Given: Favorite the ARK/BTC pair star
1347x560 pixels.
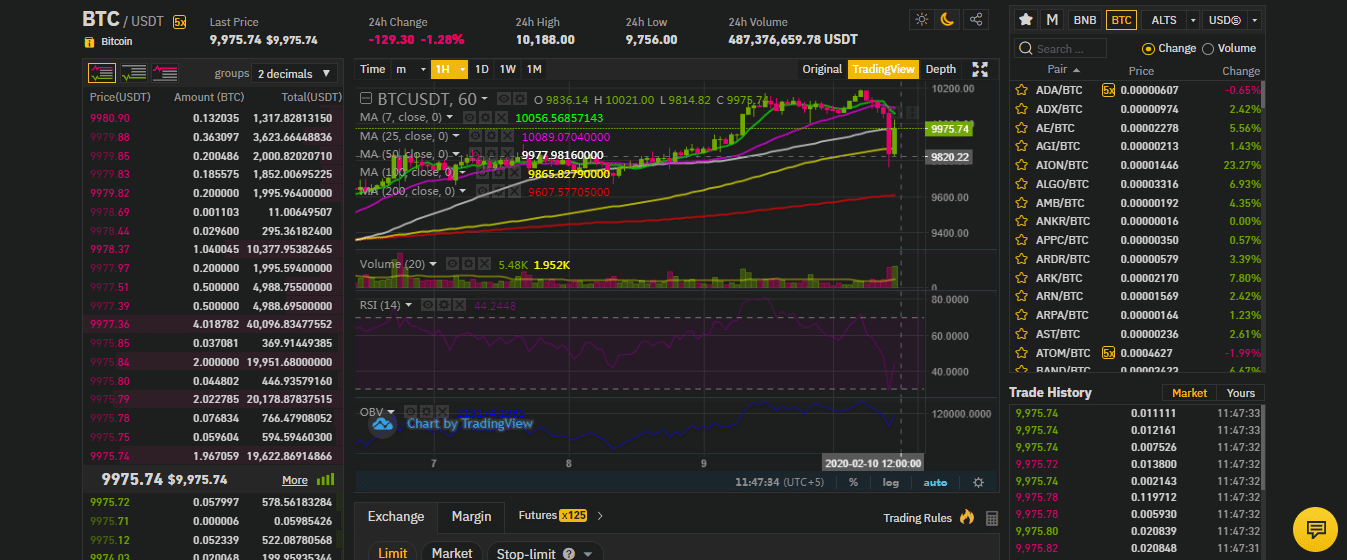Looking at the screenshot, I should pyautogui.click(x=1022, y=277).
